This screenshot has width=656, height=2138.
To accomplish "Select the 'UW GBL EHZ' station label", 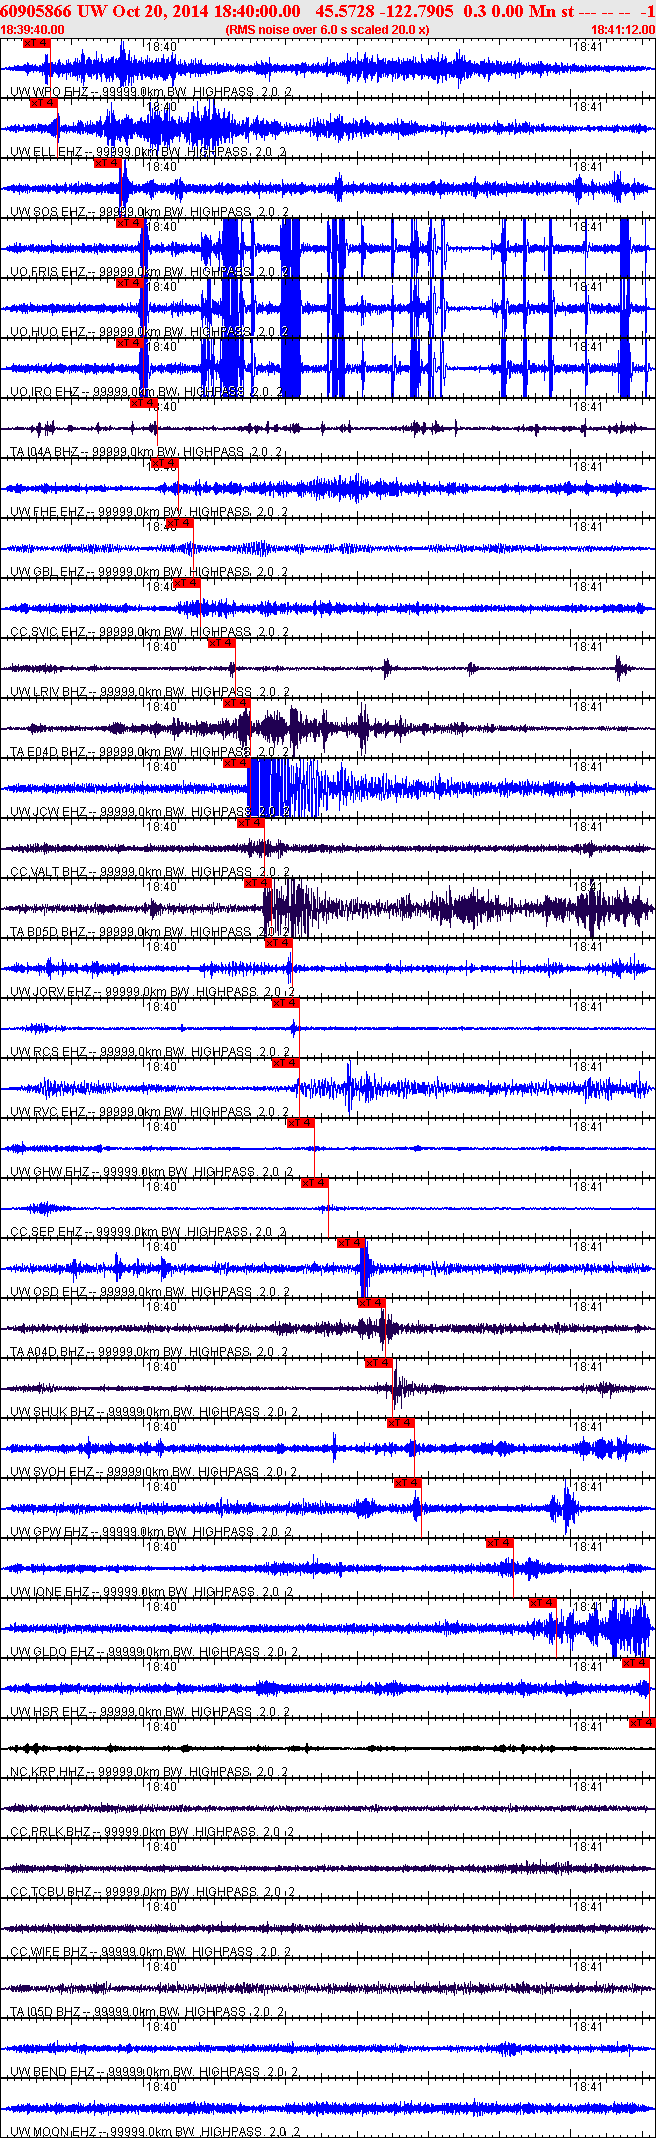I will tap(47, 572).
